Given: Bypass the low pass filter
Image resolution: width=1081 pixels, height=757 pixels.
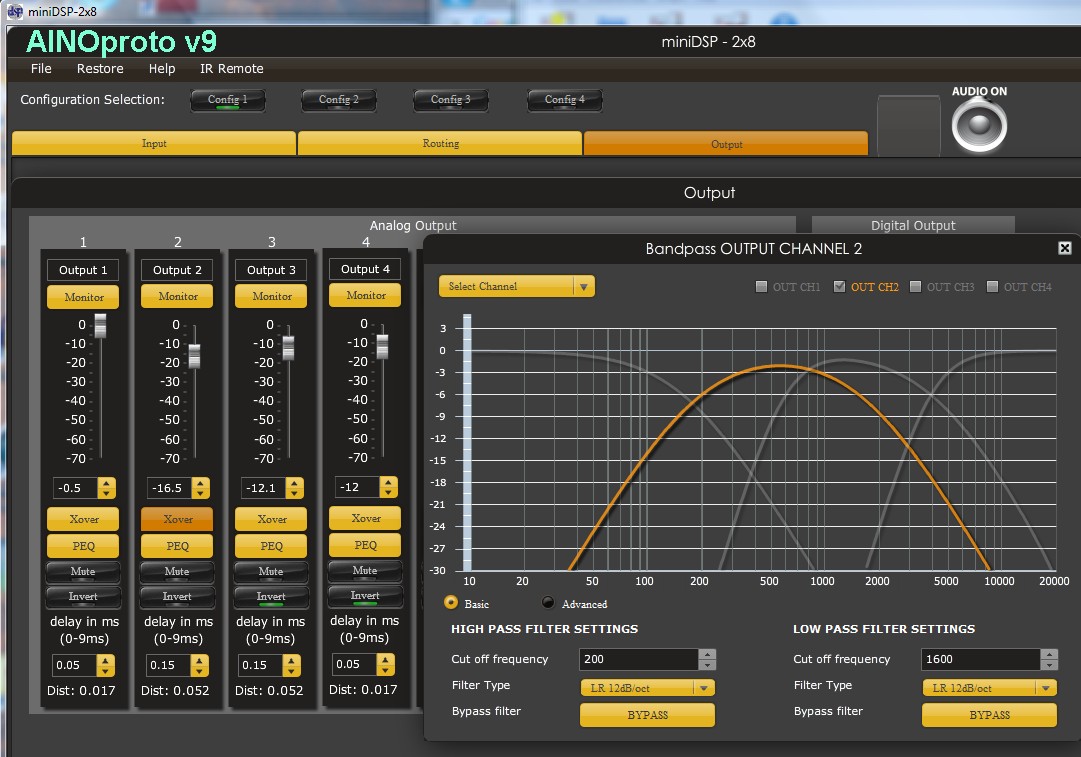Looking at the screenshot, I should pos(989,715).
